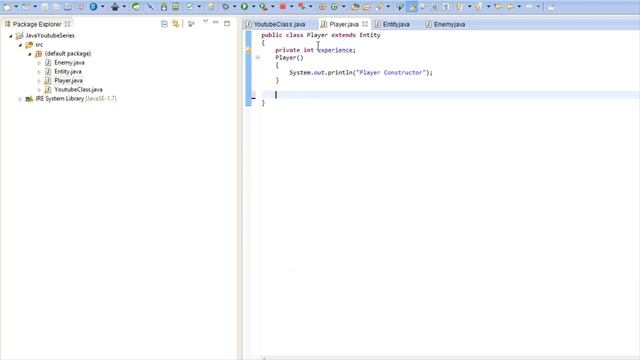Select Player.java in Package Explorer

(x=68, y=80)
